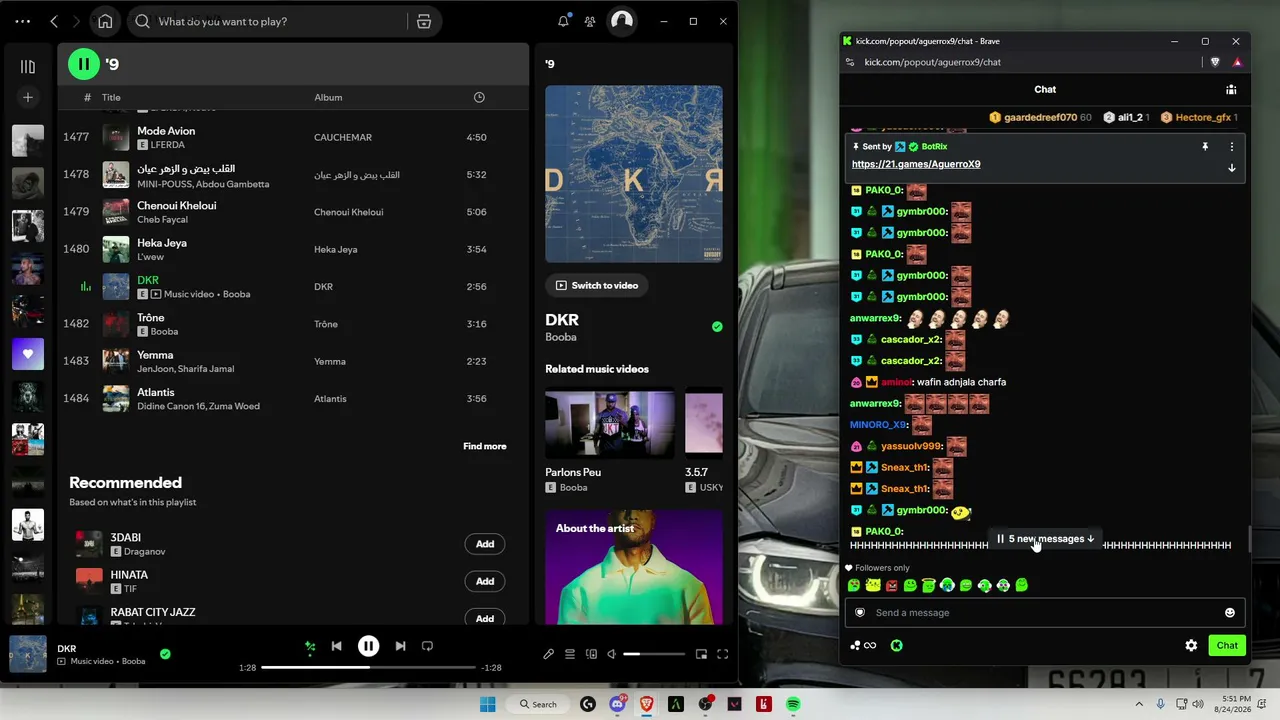Show hidden icons in the system tray
The height and width of the screenshot is (720, 1280).
1139,704
